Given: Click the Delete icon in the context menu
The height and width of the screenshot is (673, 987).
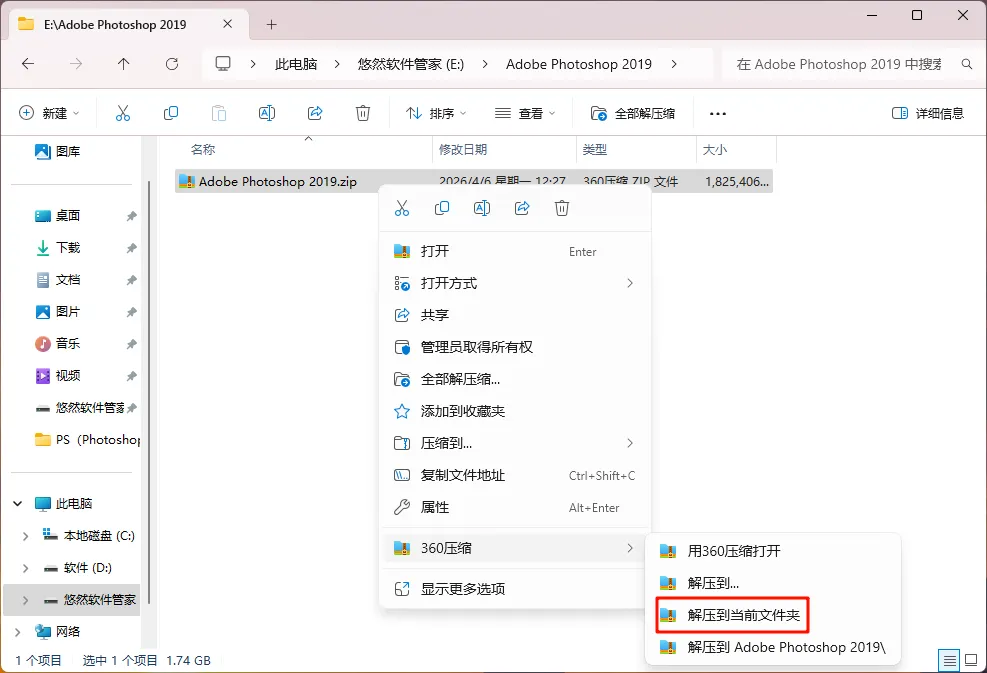Looking at the screenshot, I should point(561,208).
